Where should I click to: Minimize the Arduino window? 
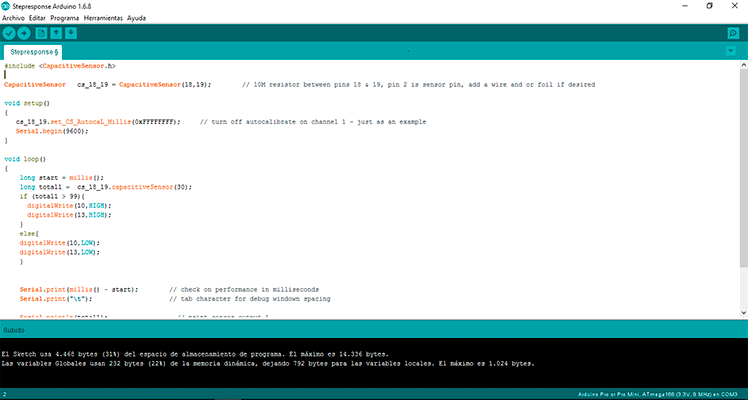685,6
